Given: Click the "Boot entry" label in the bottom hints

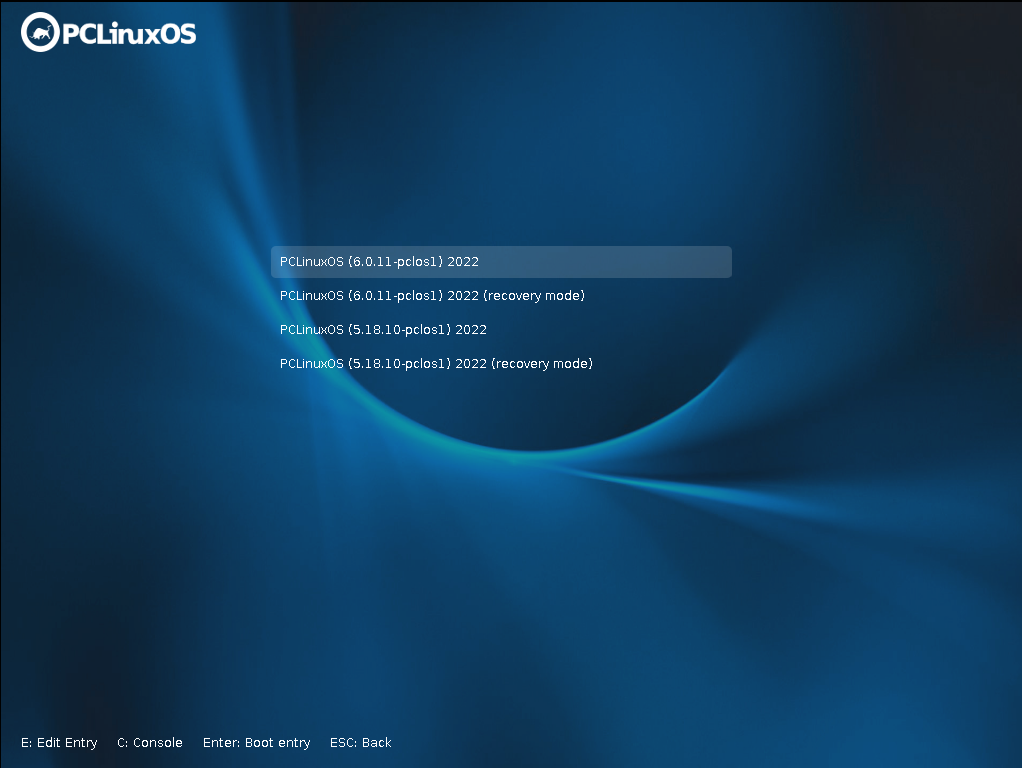Looking at the screenshot, I should click(278, 743).
